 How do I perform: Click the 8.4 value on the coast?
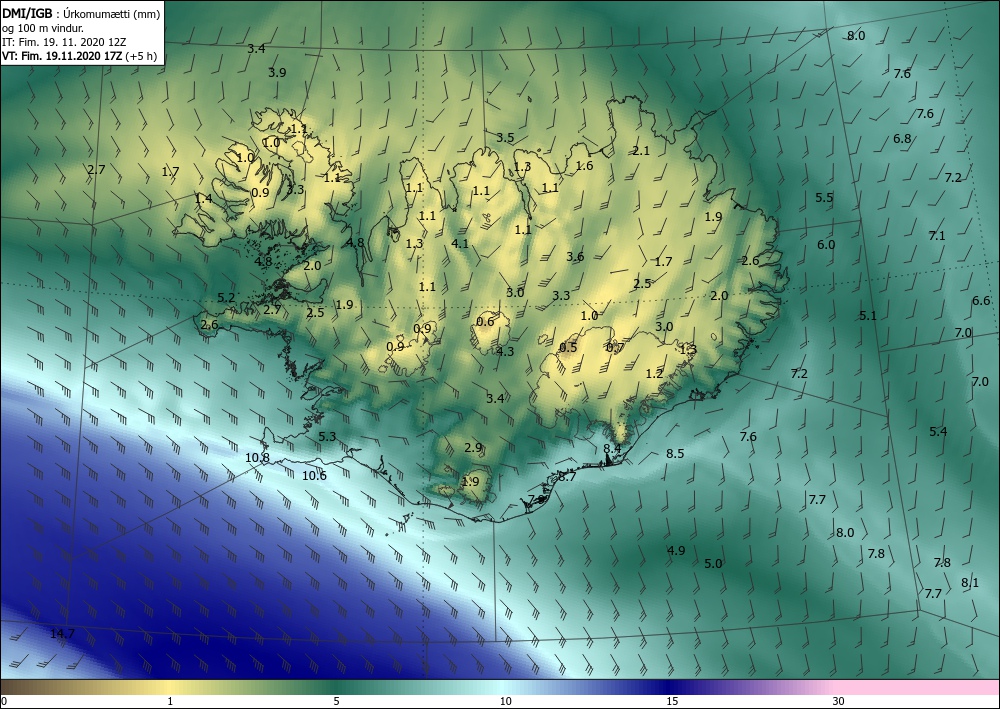pyautogui.click(x=612, y=448)
